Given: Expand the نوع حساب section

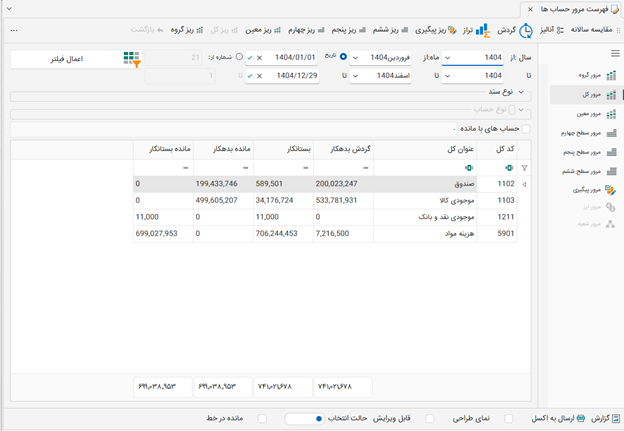Looking at the screenshot, I should [521, 110].
